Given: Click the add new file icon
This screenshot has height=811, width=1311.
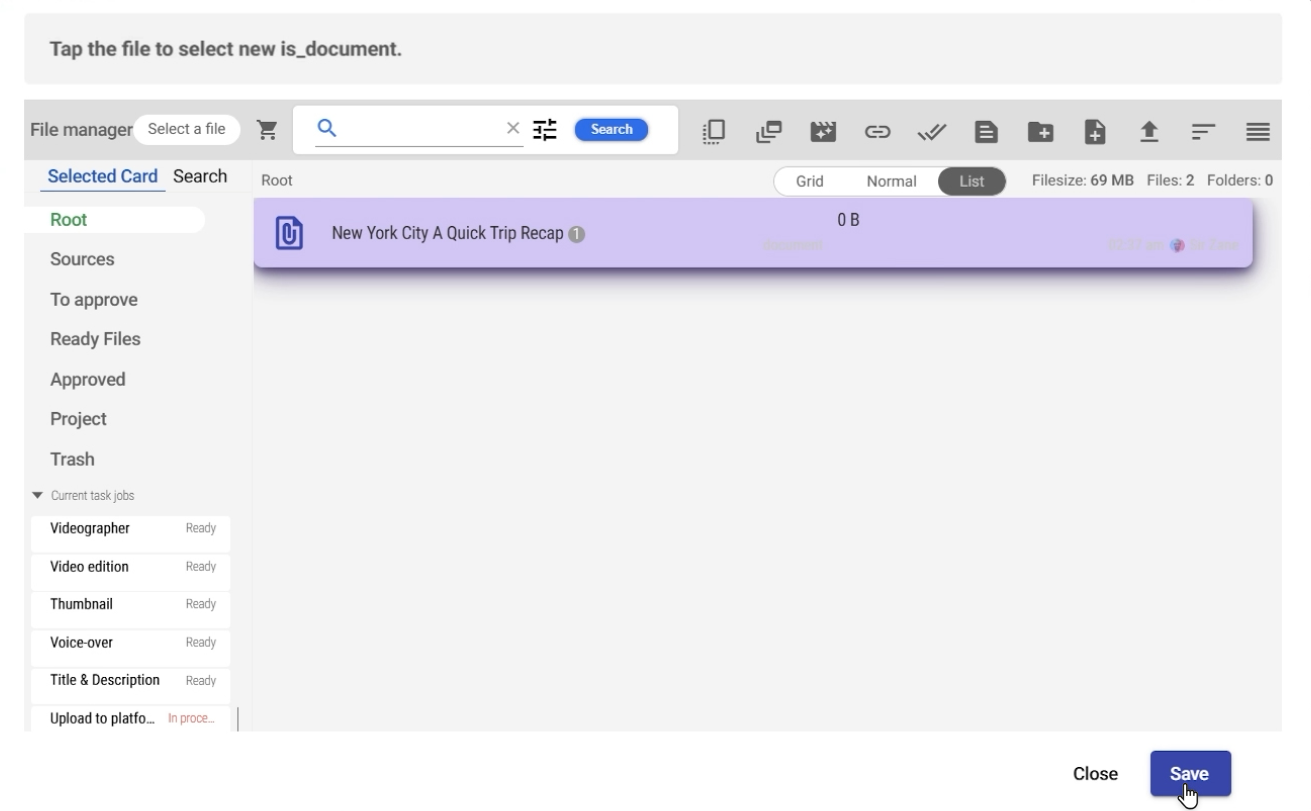Looking at the screenshot, I should (x=1095, y=131).
